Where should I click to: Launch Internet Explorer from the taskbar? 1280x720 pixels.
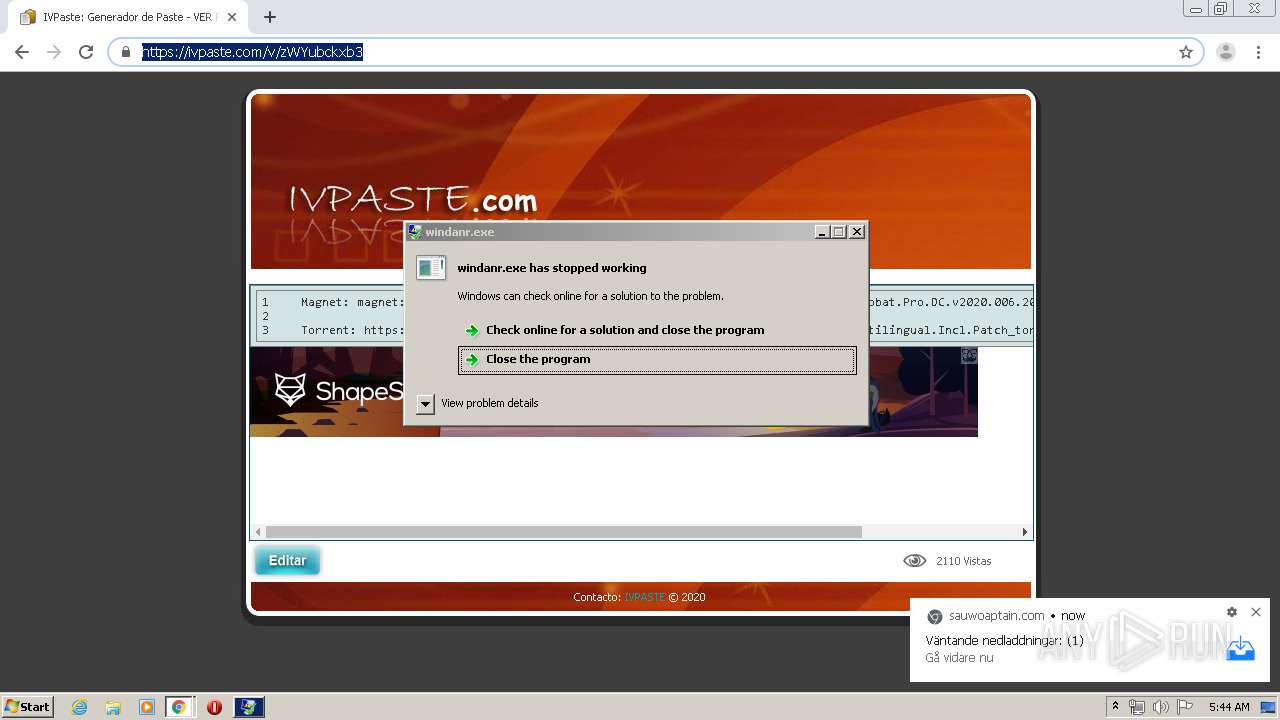[x=79, y=707]
